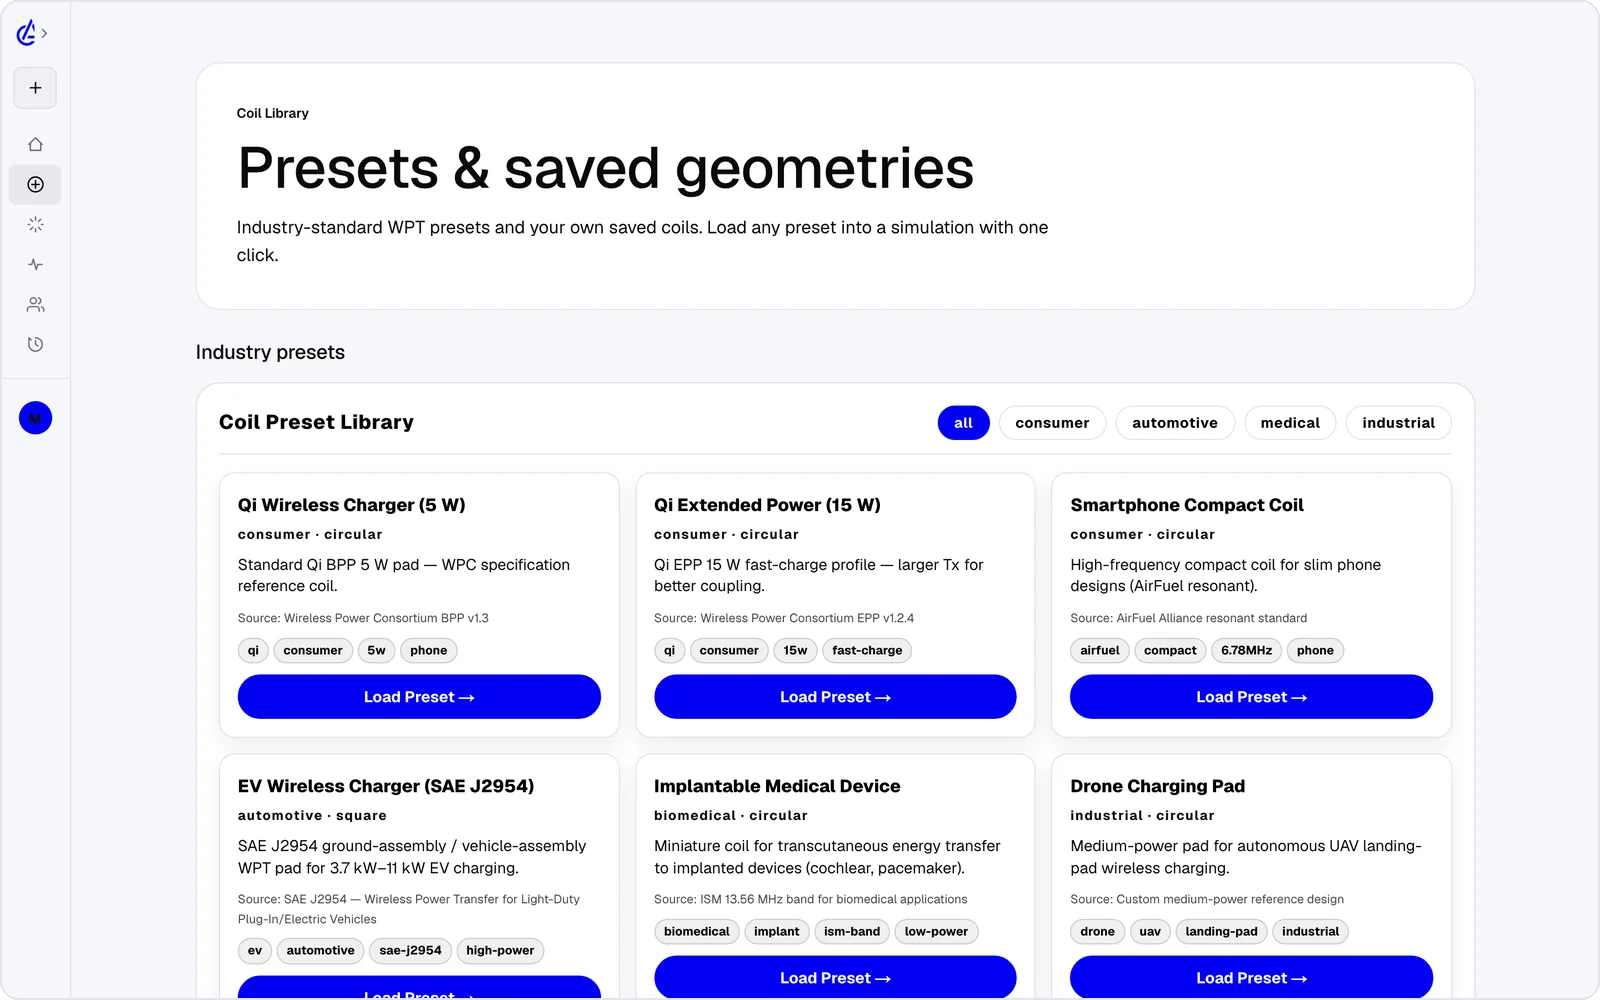Load the Qi Wireless Charger (5 W) preset
1600x1000 pixels.
pyautogui.click(x=419, y=697)
